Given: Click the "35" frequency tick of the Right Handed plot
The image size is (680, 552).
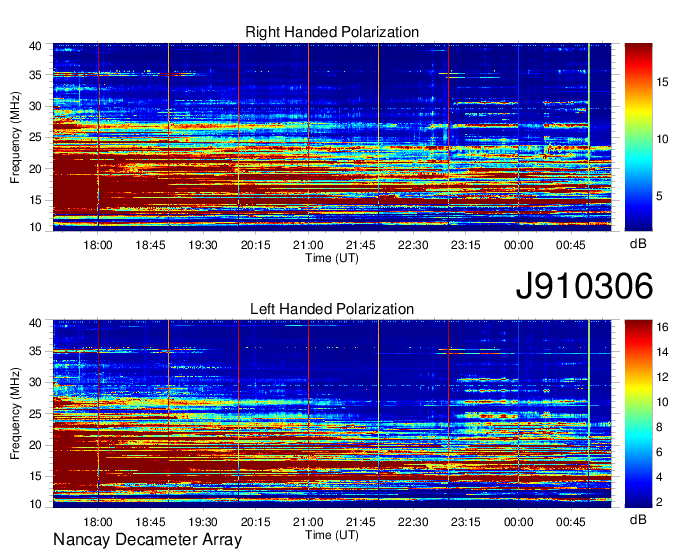Looking at the screenshot, I should pos(35,75).
